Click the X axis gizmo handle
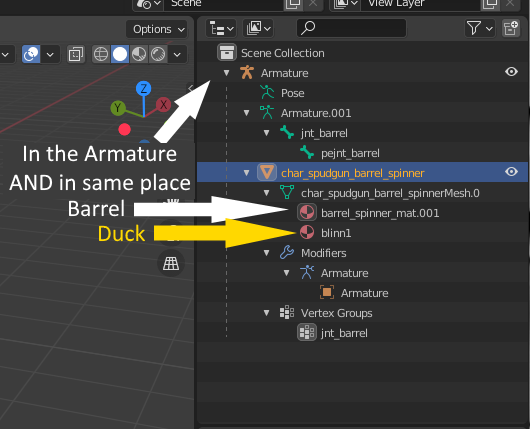The width and height of the screenshot is (530, 429). tap(163, 104)
